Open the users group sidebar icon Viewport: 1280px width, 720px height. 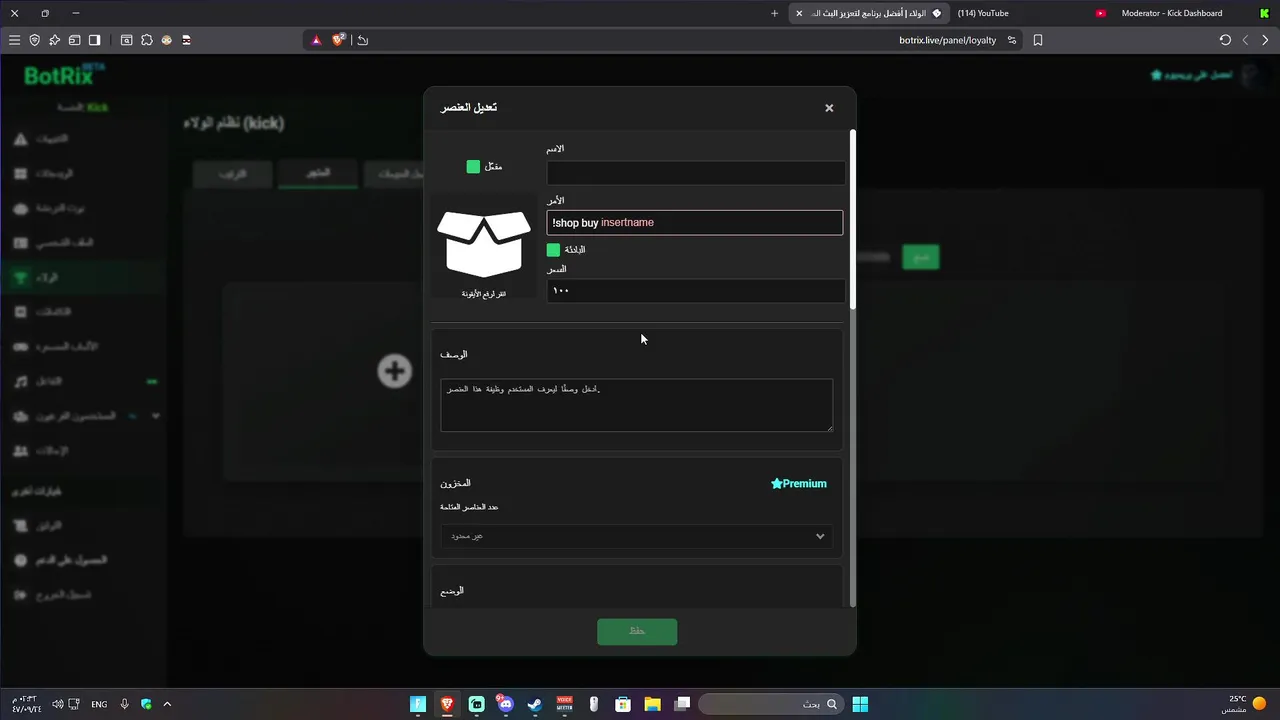pos(20,451)
